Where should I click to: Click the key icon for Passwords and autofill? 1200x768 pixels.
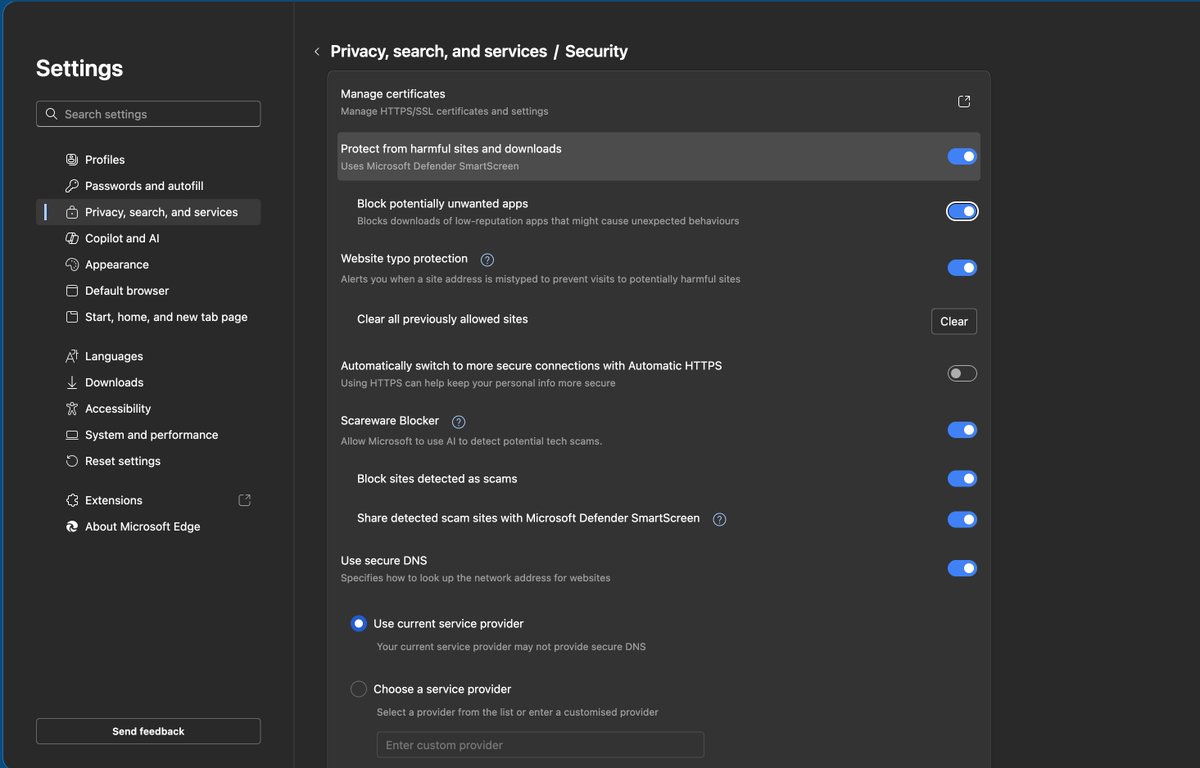coord(72,186)
